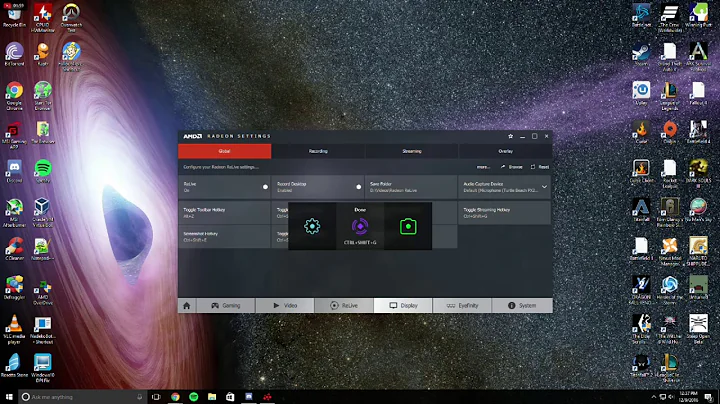720x404 pixels.
Task: Switch to the Streaming tab
Action: tap(412, 151)
